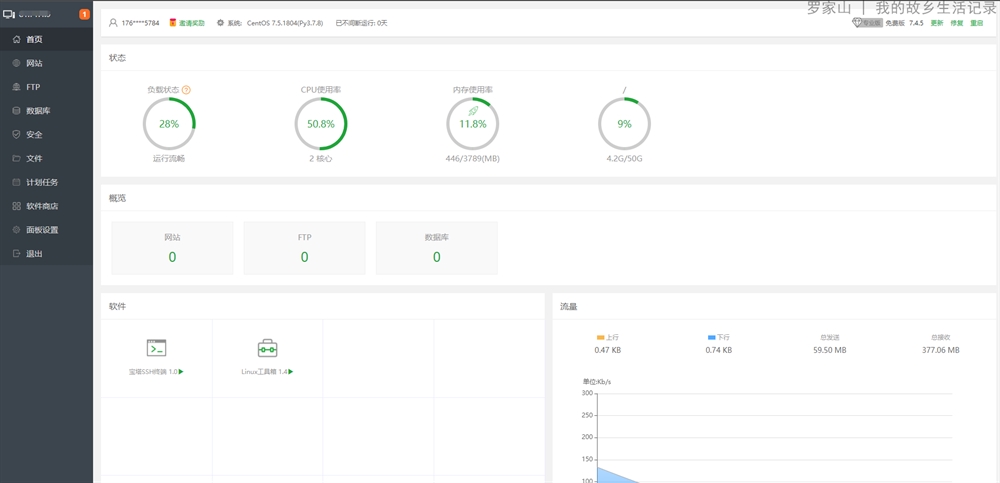Click the blue 下行 legend swatch
This screenshot has height=483, width=1000.
point(712,337)
